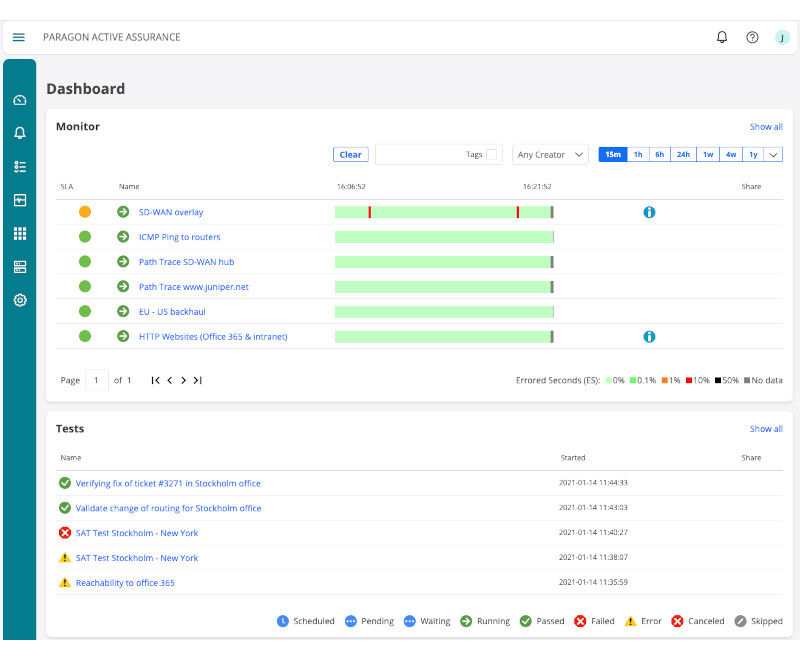Click the info icon beside SD-WAN overlay
Image resolution: width=800 pixels, height=660 pixels.
coord(649,212)
